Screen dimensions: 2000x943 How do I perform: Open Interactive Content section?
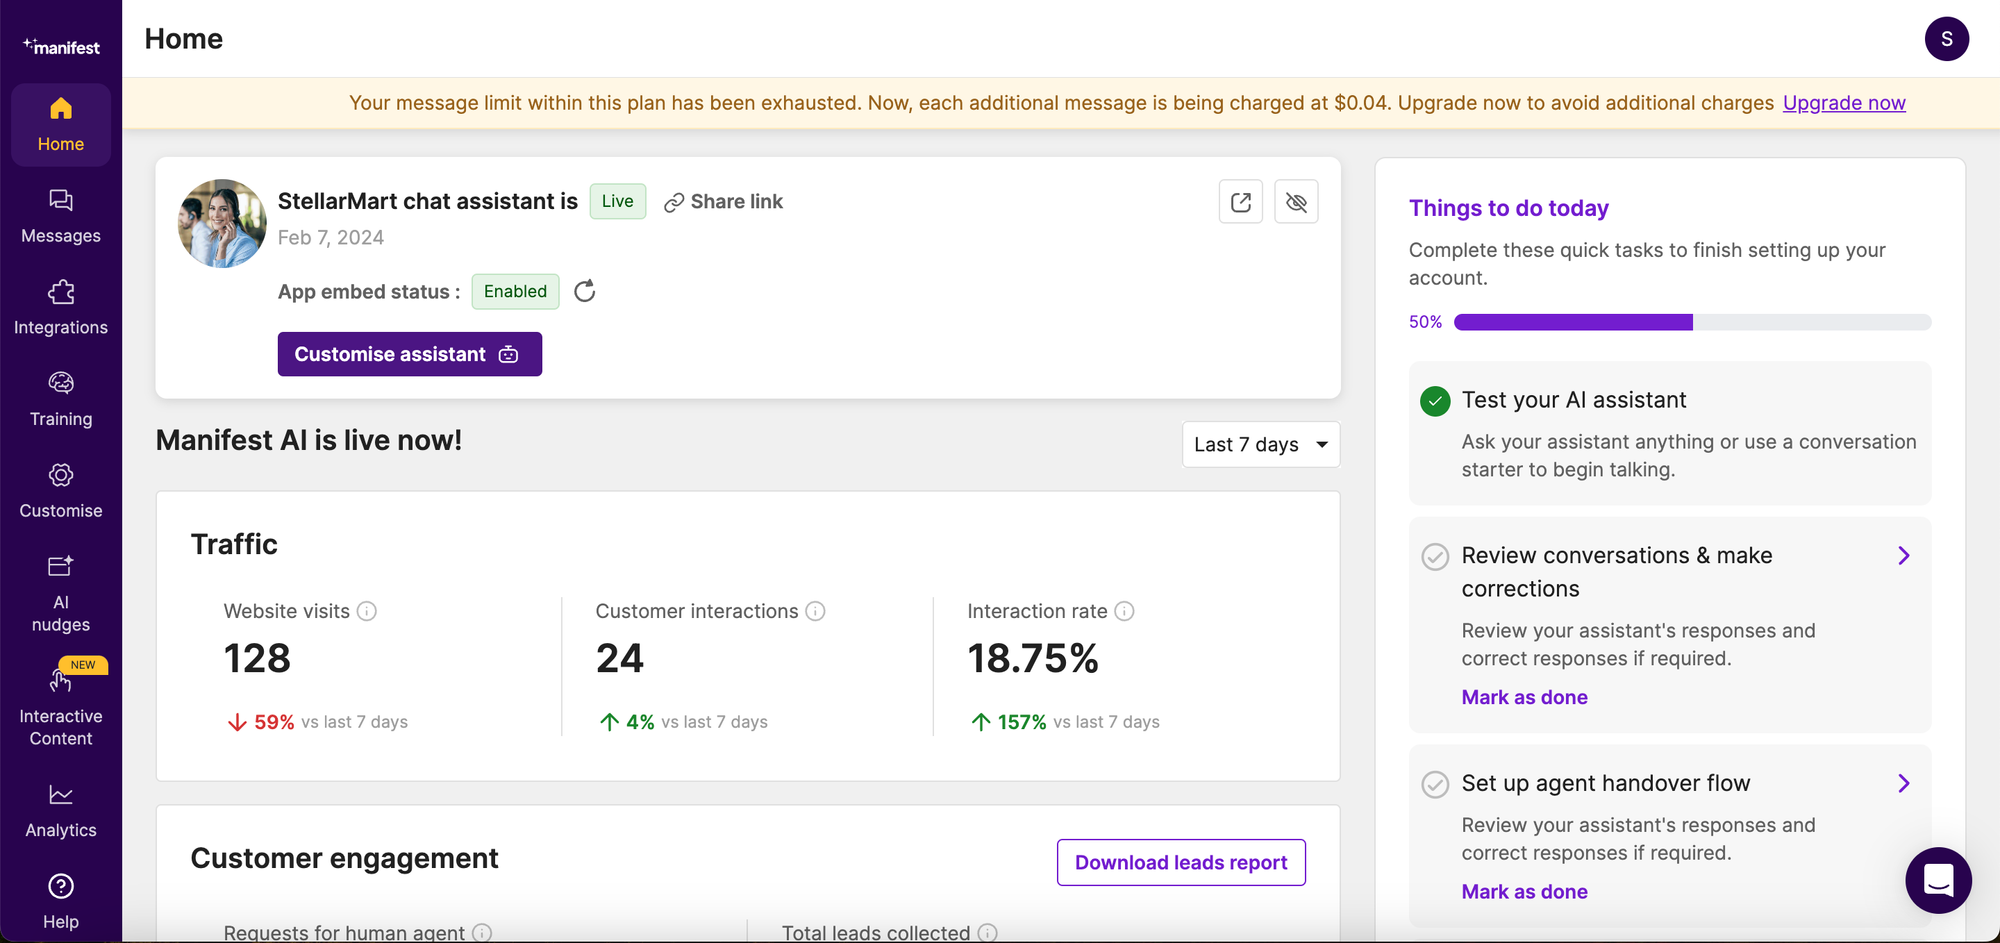[x=61, y=707]
